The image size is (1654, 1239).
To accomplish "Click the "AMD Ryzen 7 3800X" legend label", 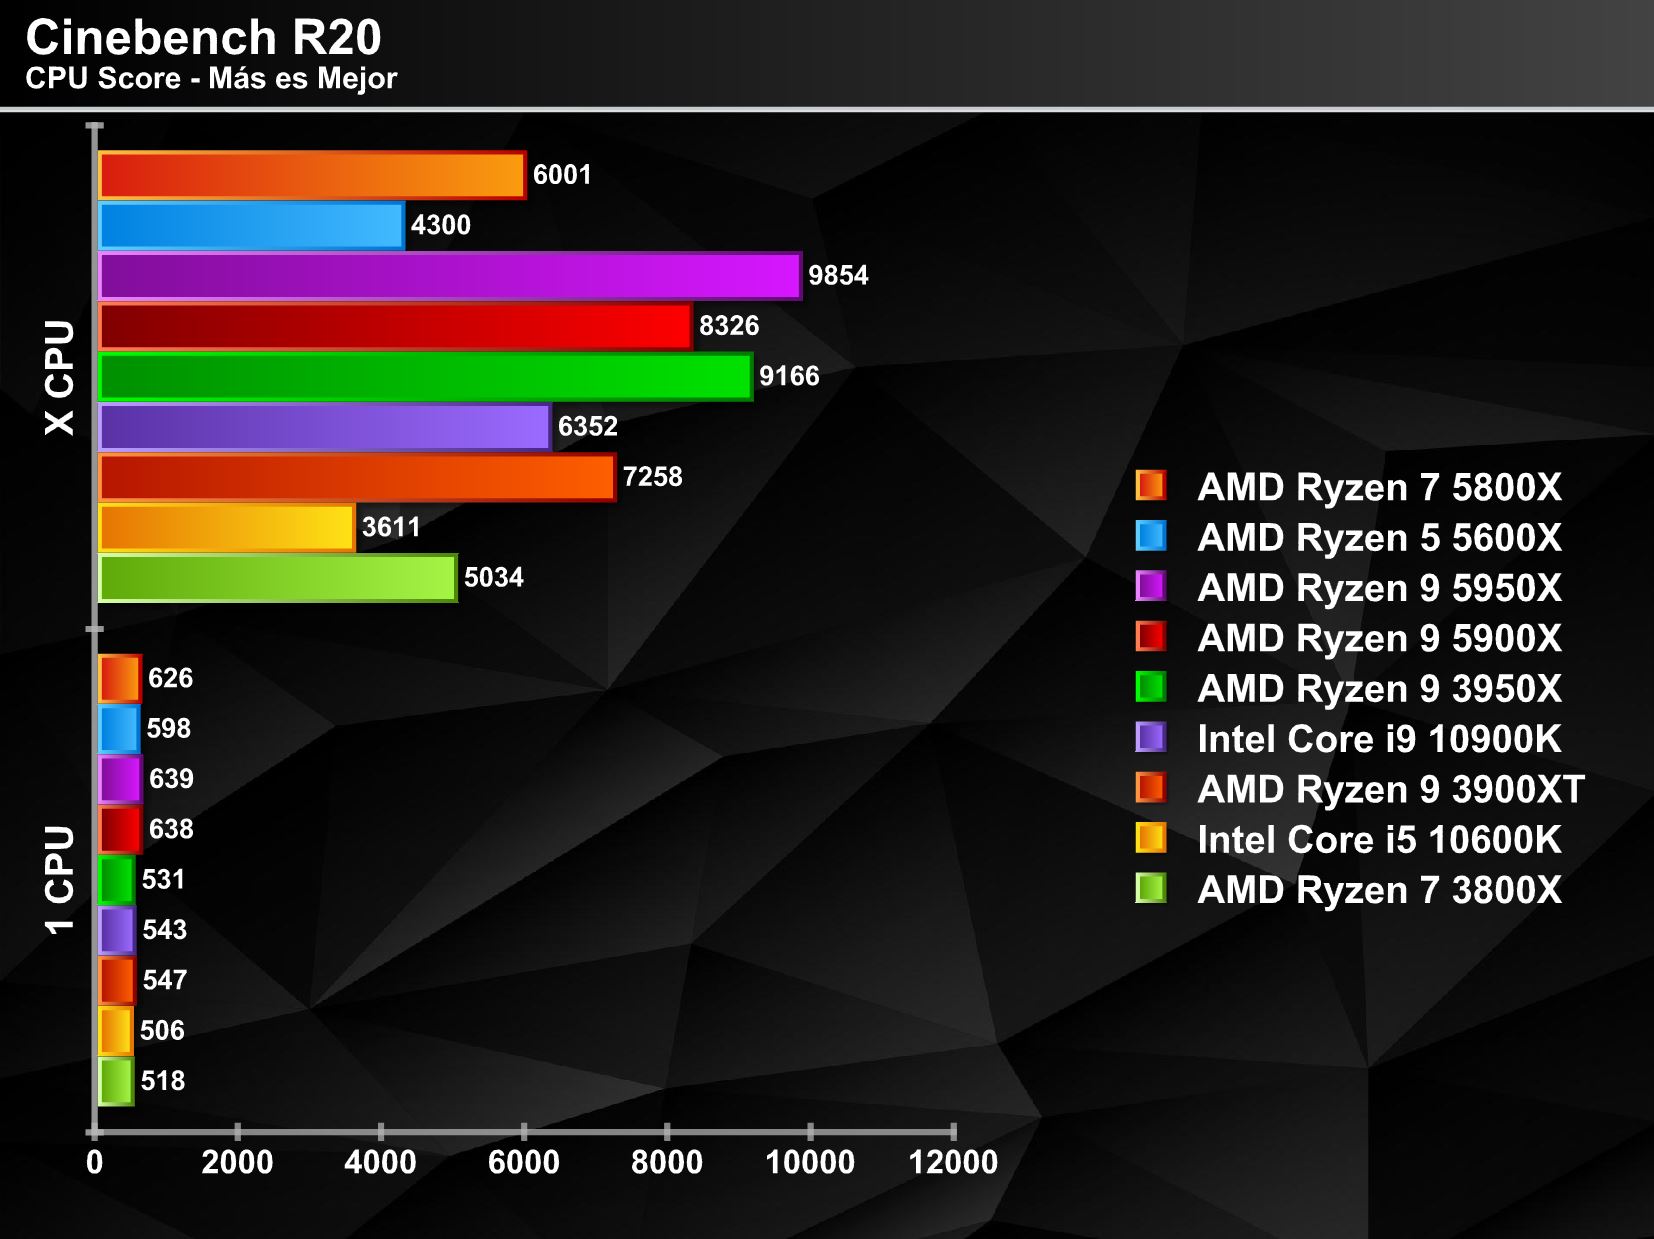I will (1379, 890).
